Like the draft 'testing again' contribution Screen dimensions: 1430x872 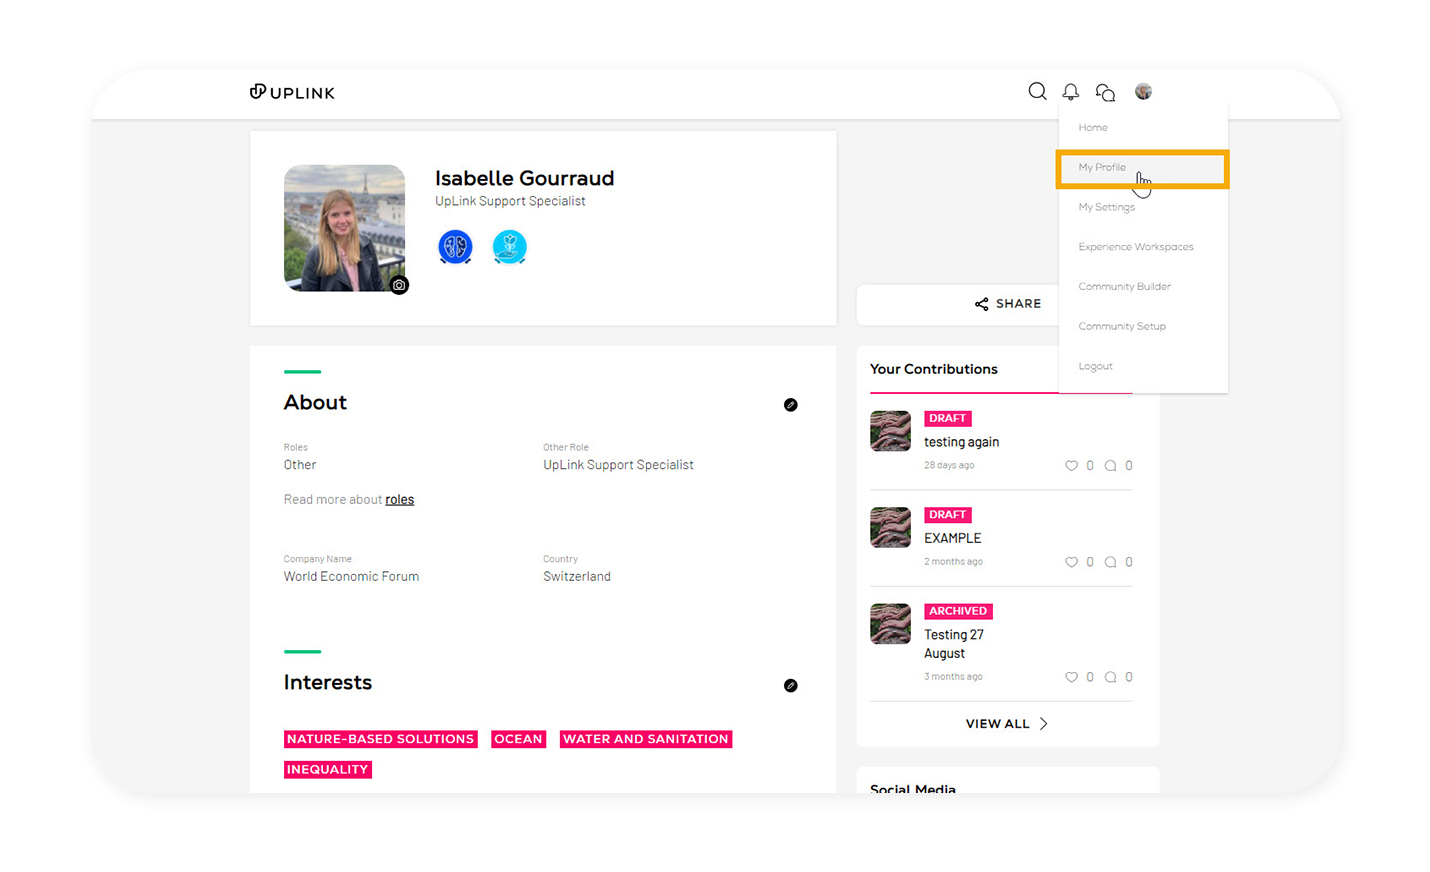(1071, 465)
